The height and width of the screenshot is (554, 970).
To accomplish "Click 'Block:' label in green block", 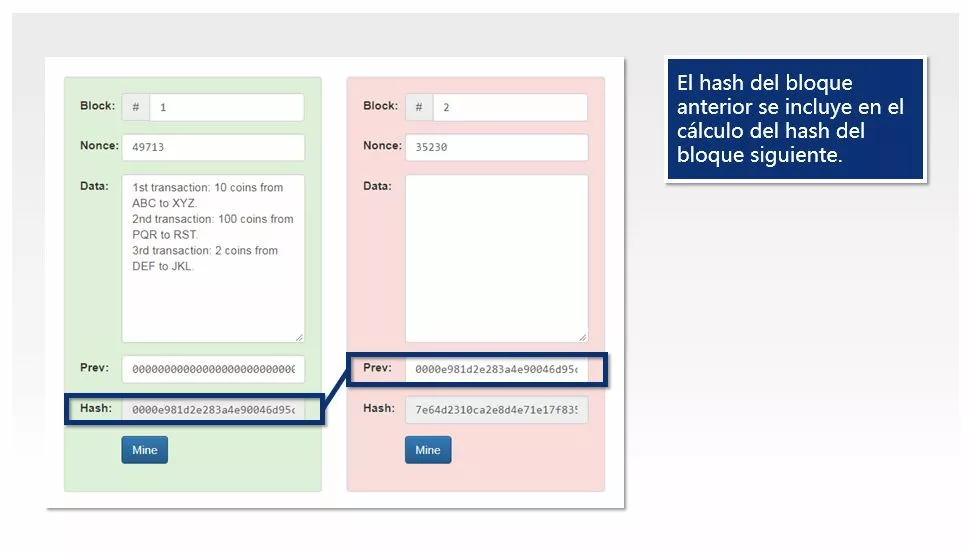I will pos(97,106).
